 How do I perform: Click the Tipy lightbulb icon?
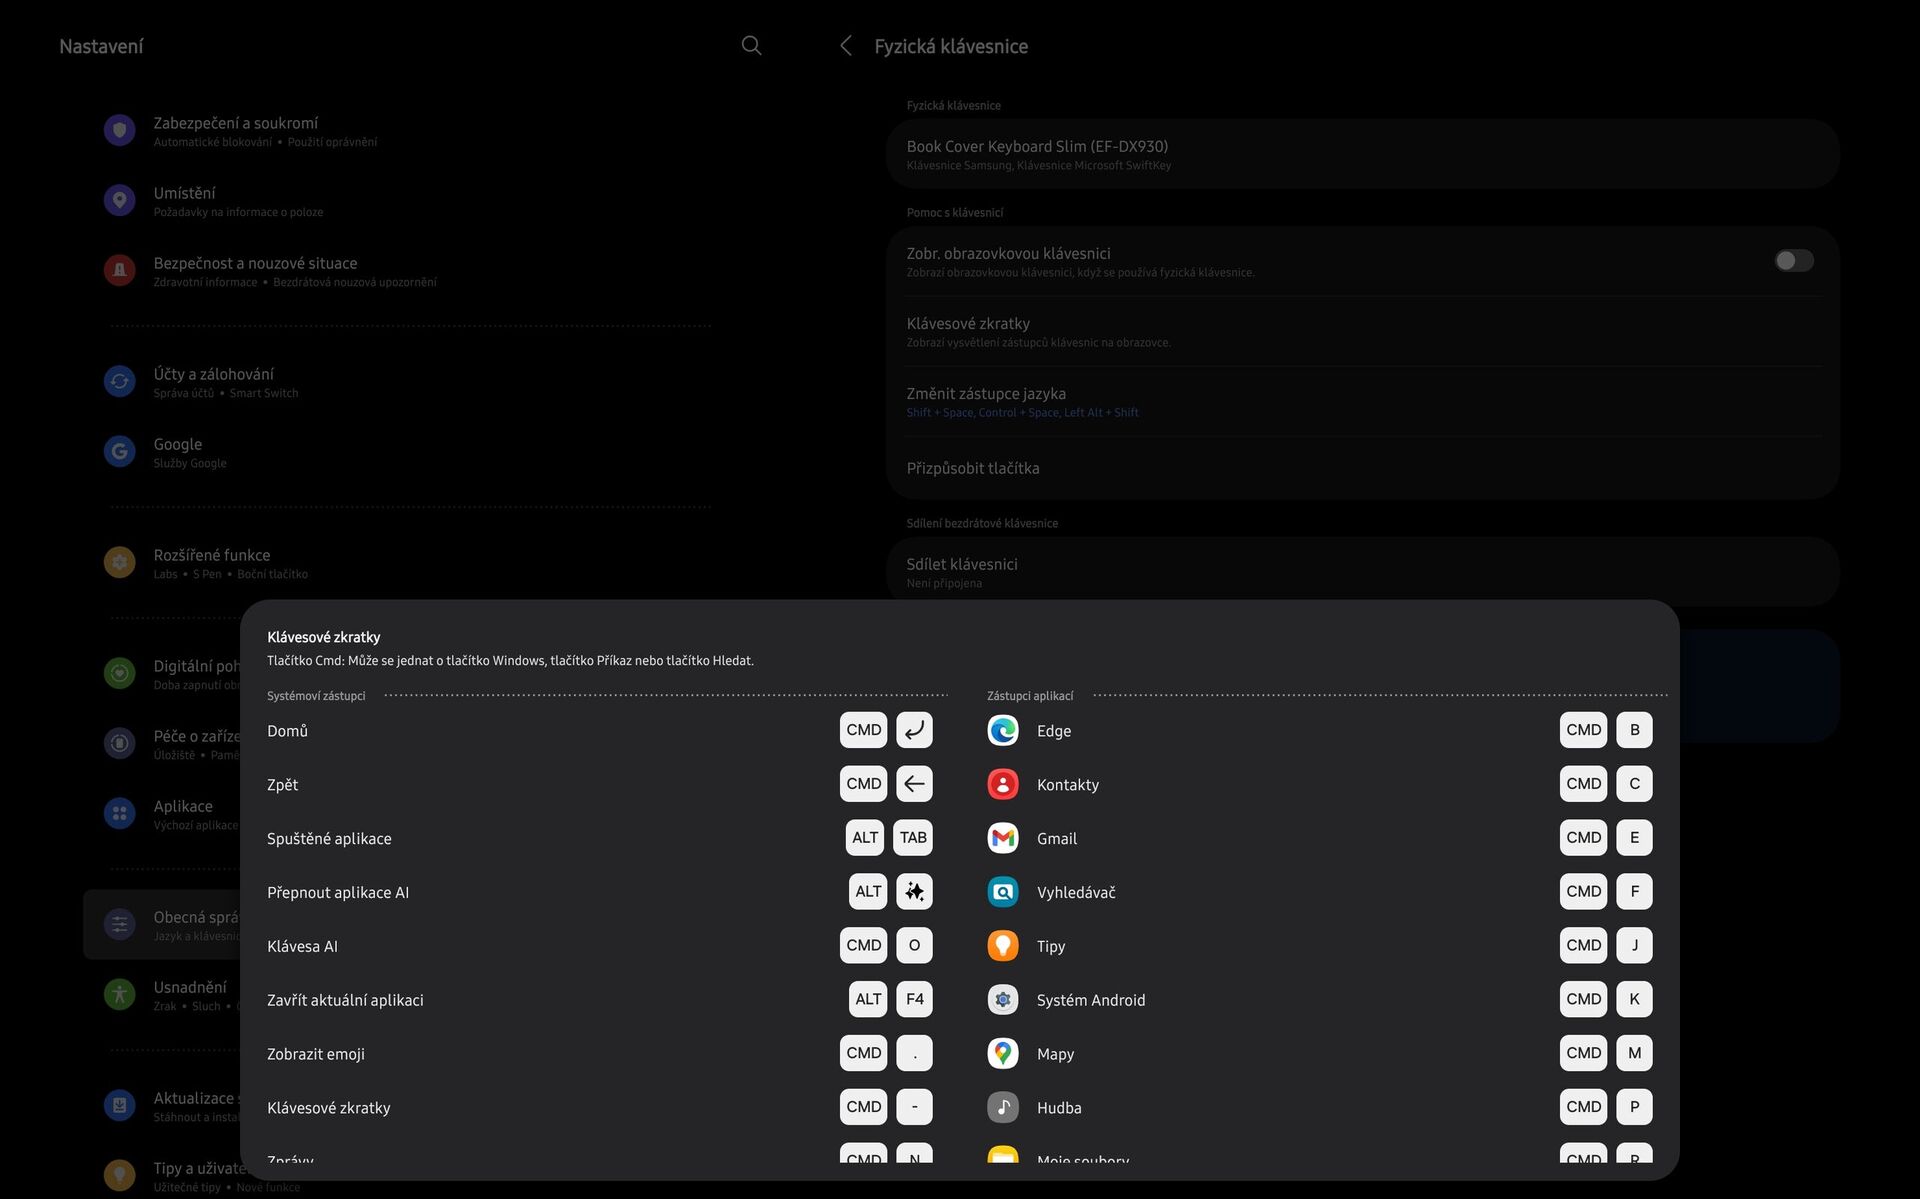point(1002,946)
